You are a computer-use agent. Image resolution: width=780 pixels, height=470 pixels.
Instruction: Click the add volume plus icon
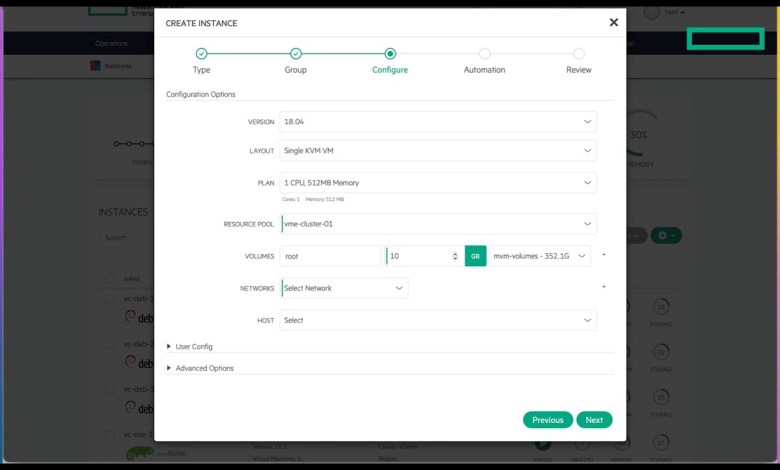(604, 255)
